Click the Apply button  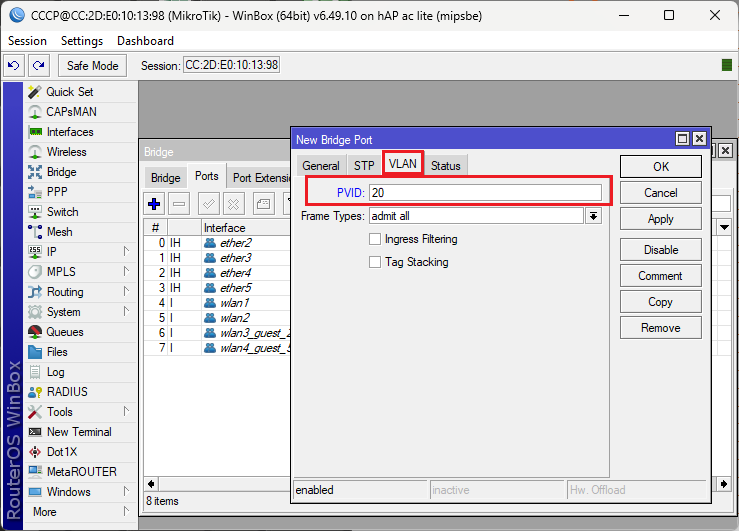point(661,219)
